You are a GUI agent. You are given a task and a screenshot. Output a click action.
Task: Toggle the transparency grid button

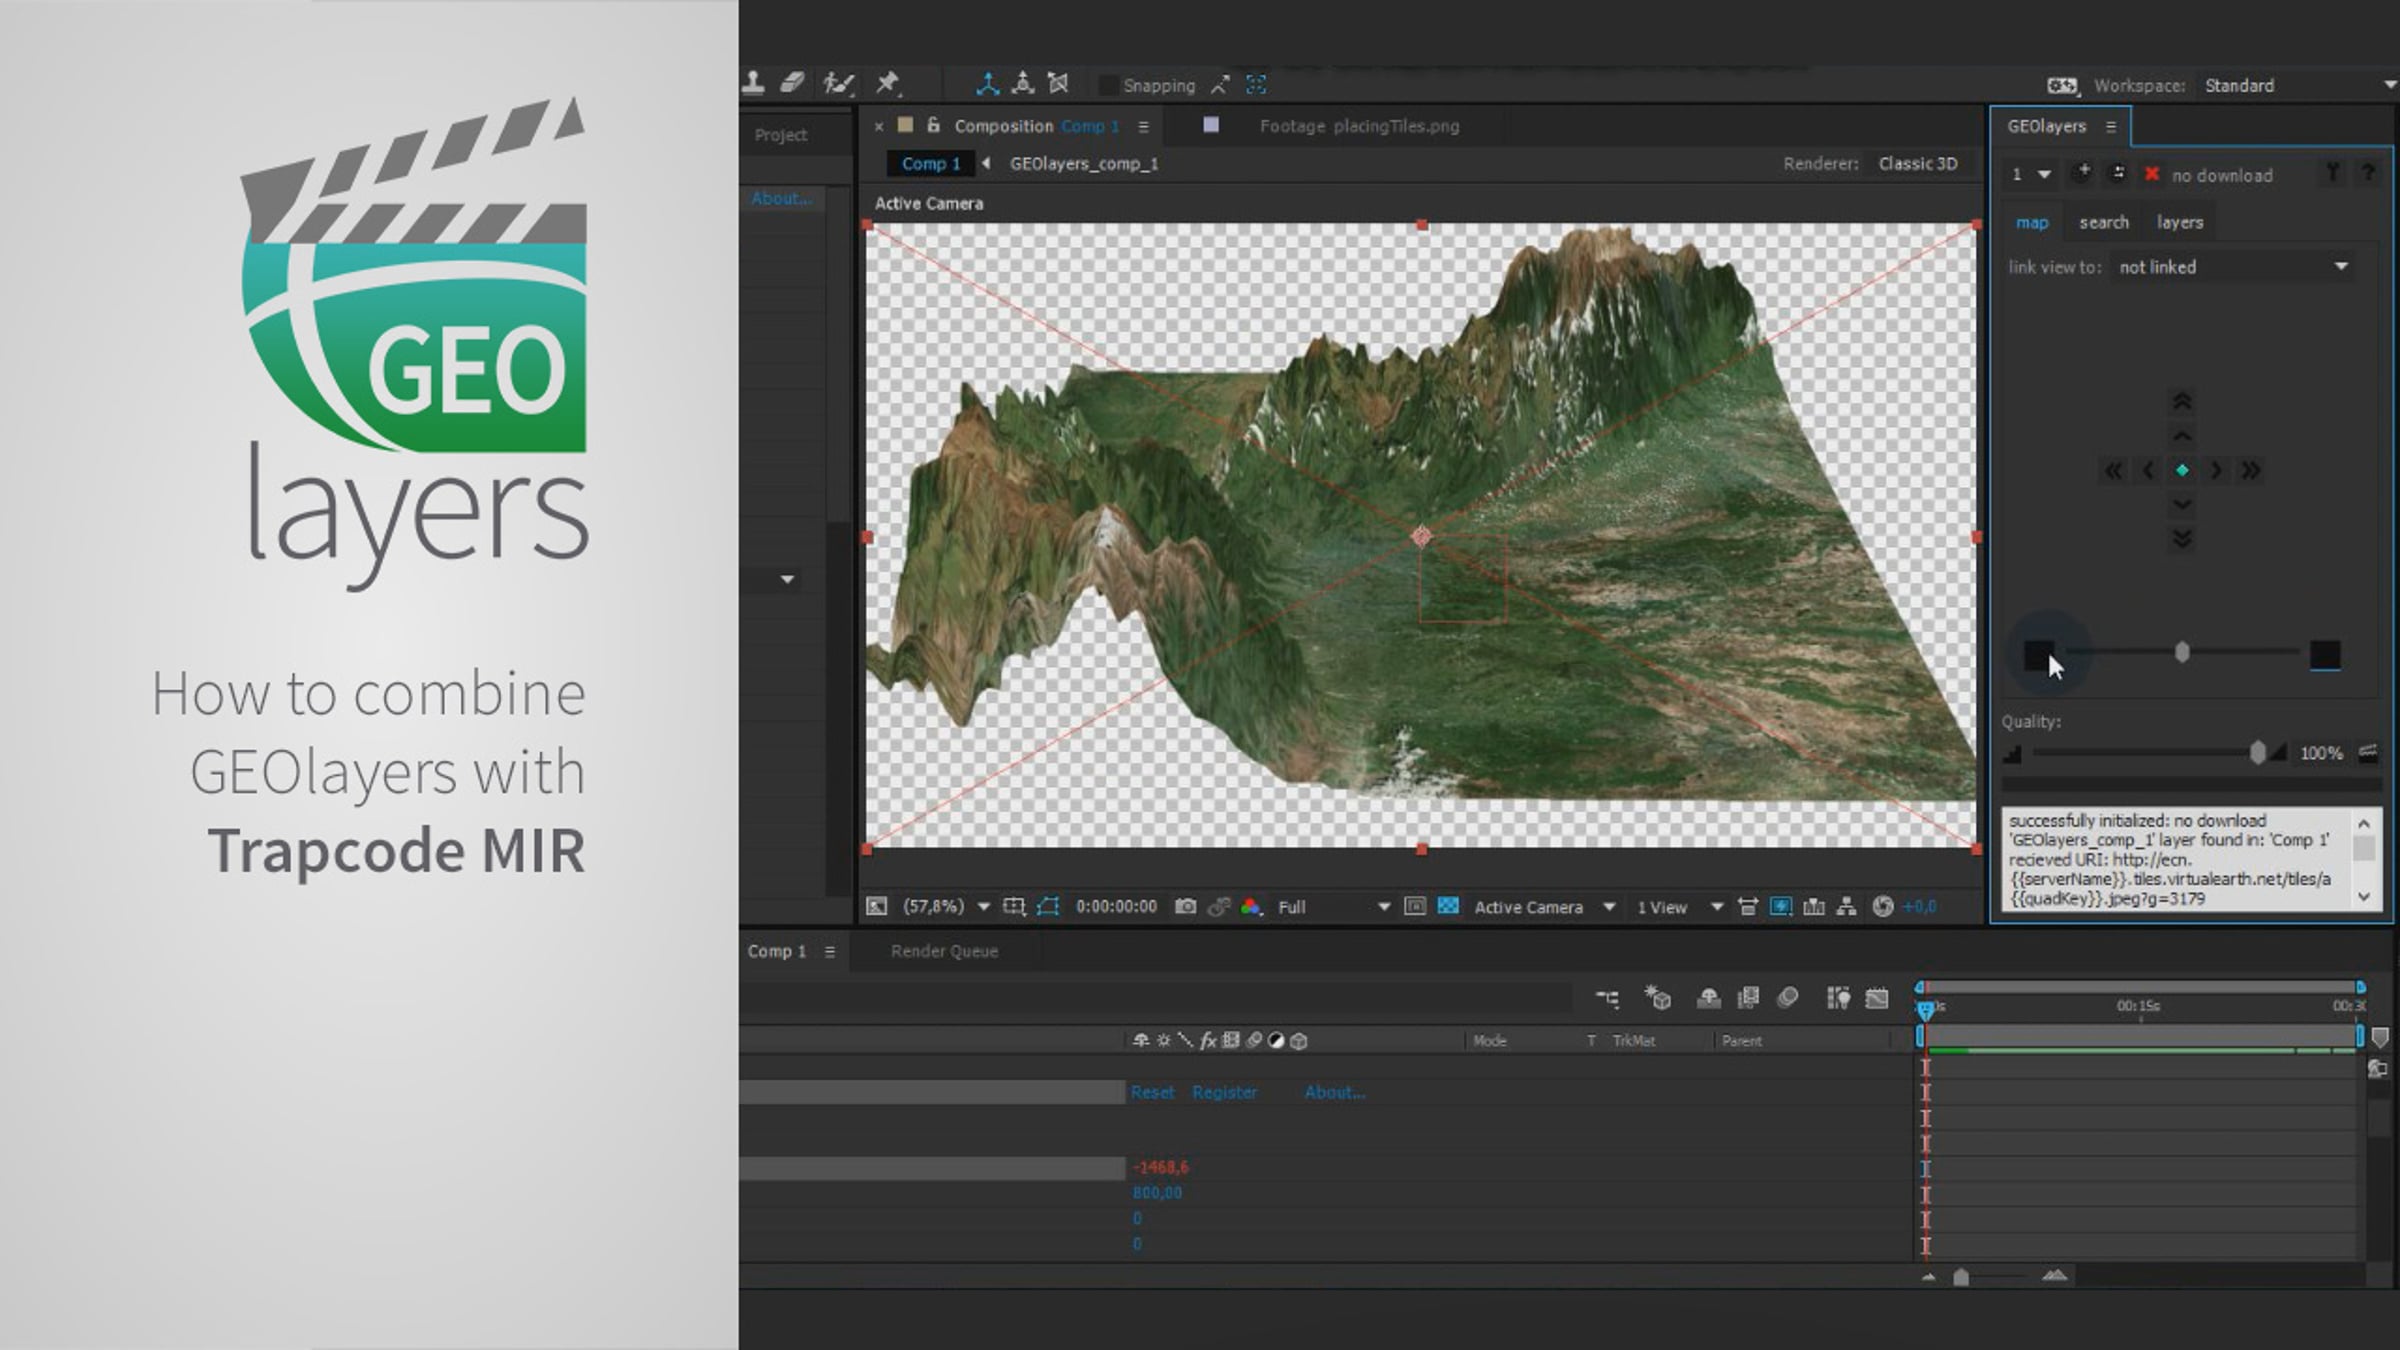tap(1447, 907)
